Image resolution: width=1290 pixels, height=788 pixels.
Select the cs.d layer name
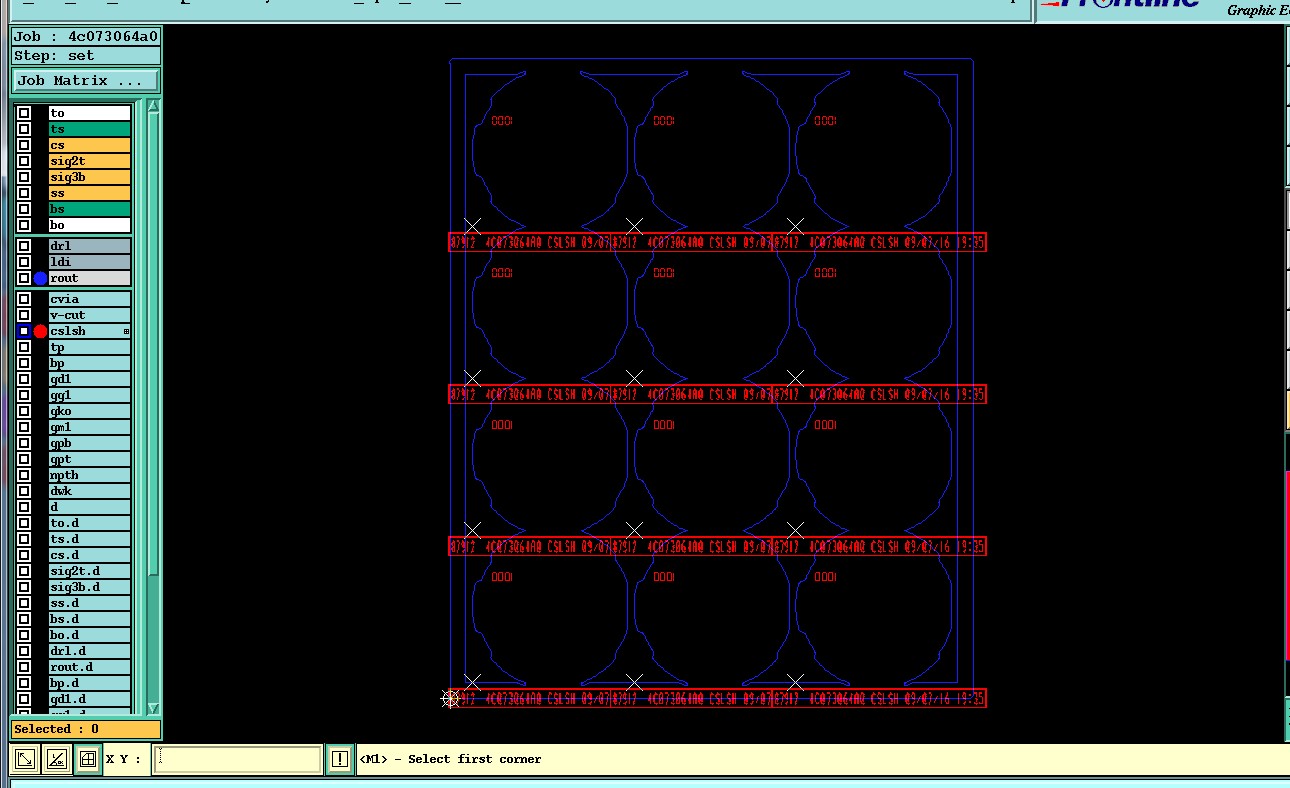[90, 555]
